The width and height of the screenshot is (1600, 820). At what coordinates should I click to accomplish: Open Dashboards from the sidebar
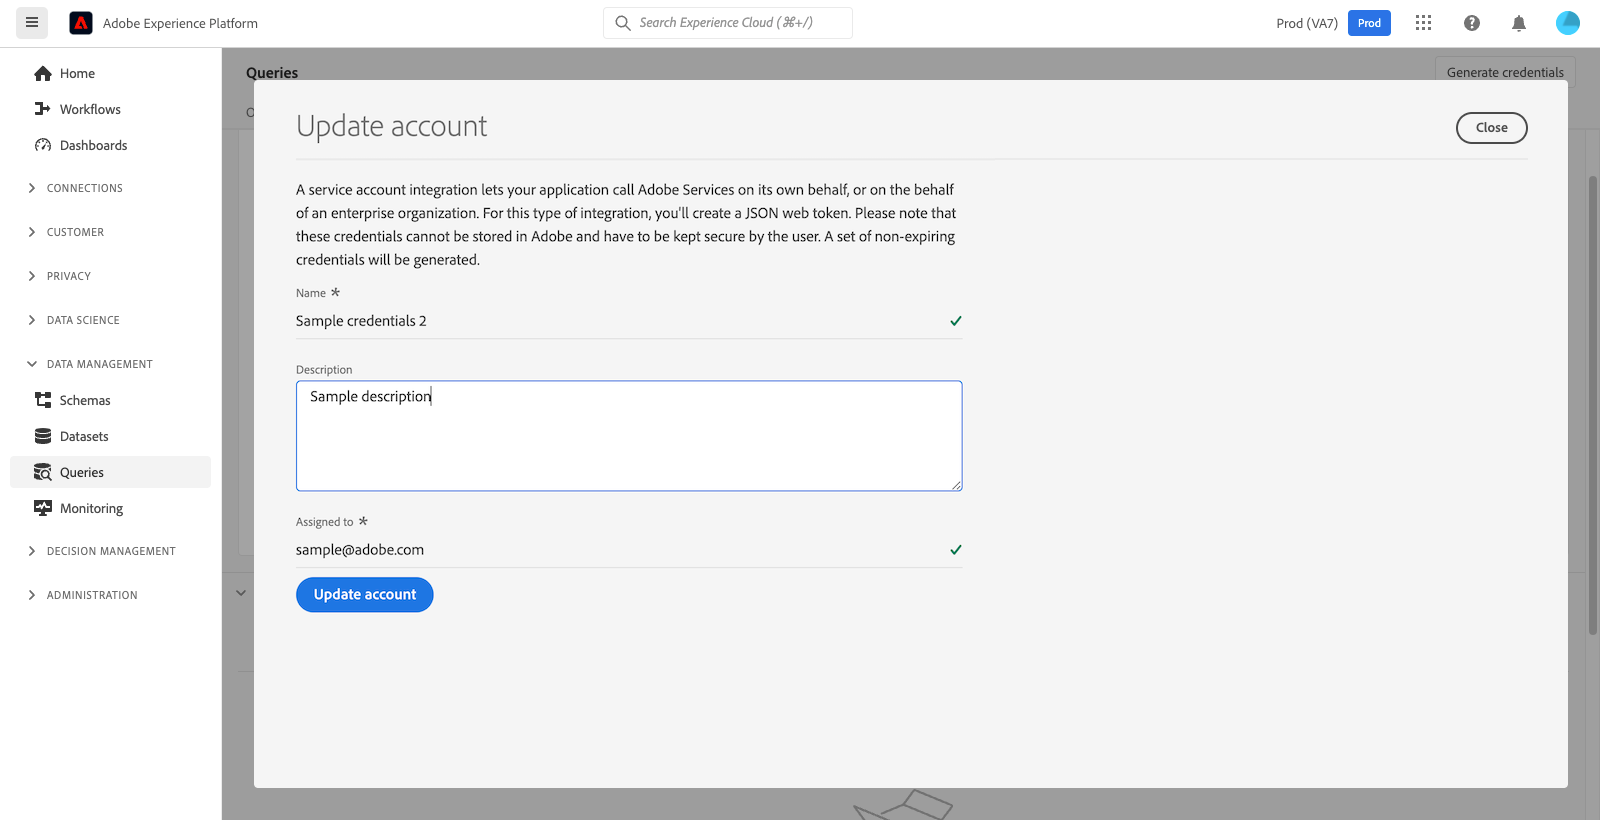point(94,145)
